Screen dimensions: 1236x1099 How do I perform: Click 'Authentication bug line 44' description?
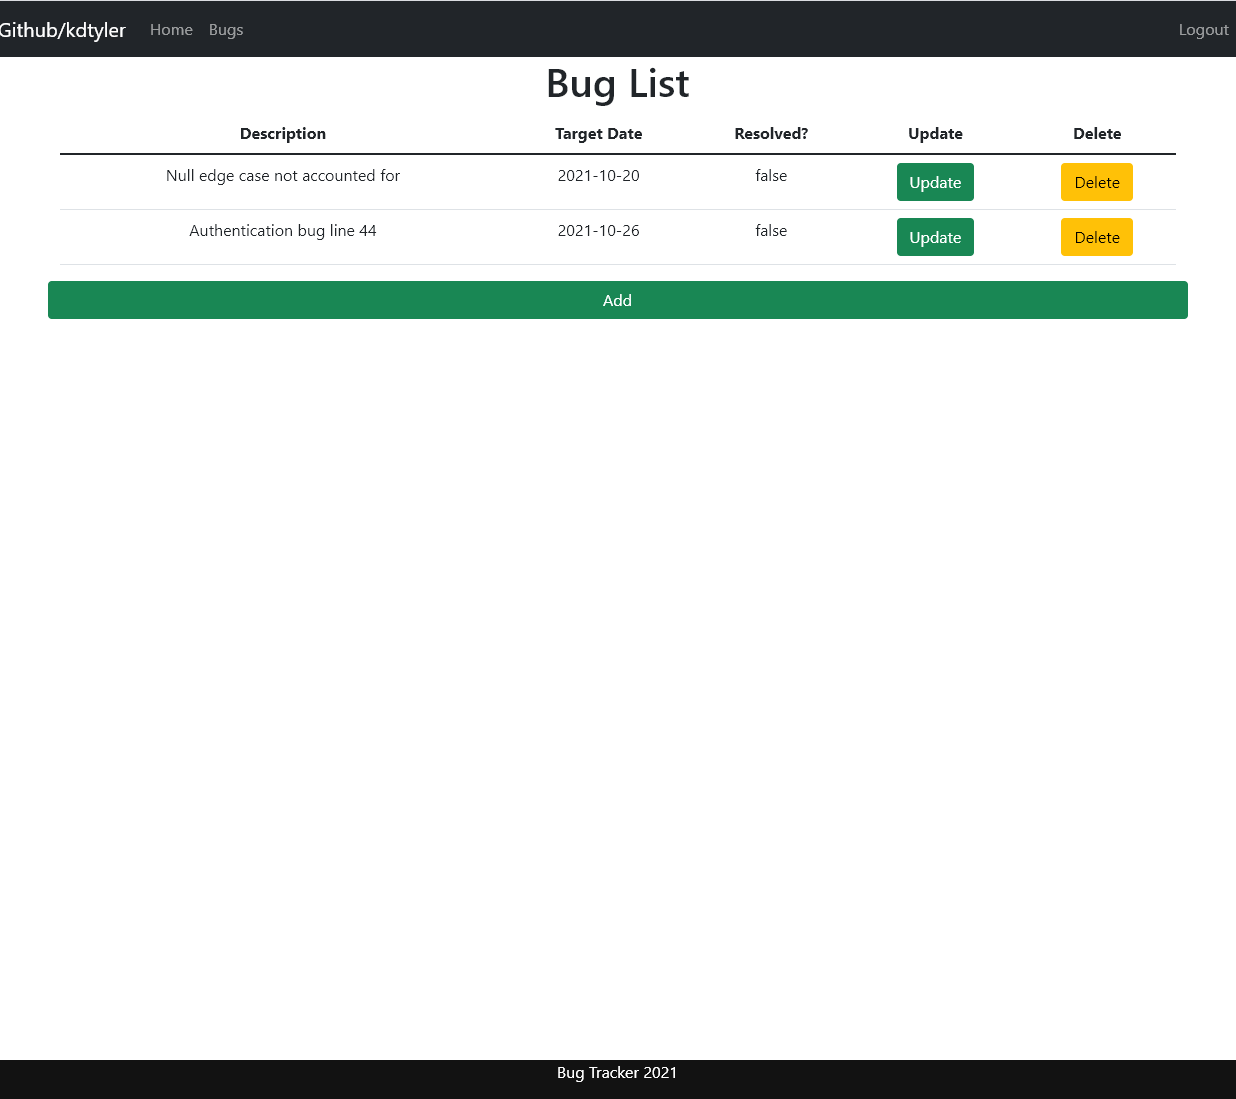[x=283, y=231]
